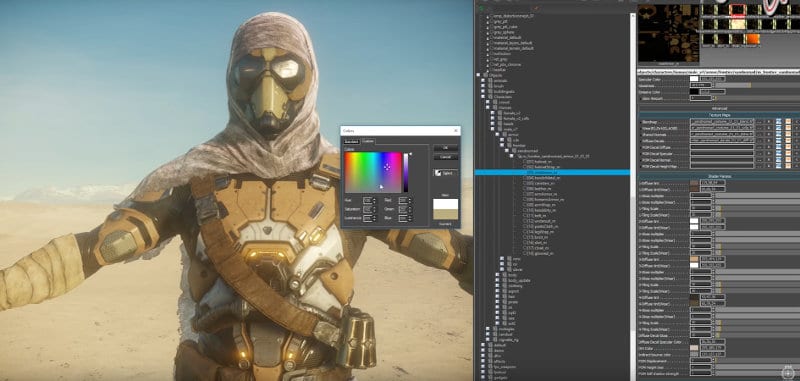Viewport: 800px width, 381px height.
Task: Collapse the Texture Maps section header
Action: click(719, 115)
